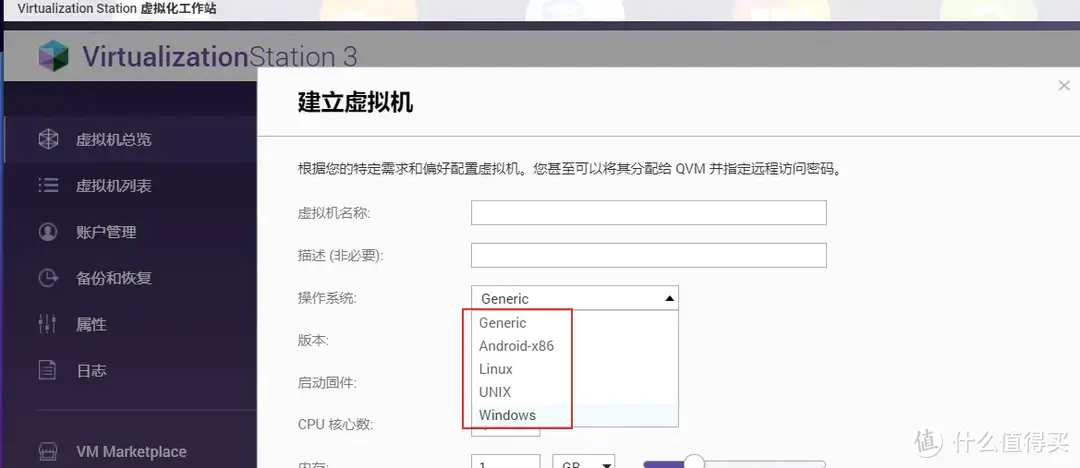Click the 属性 sliders icon
This screenshot has width=1080, height=468.
[48, 324]
